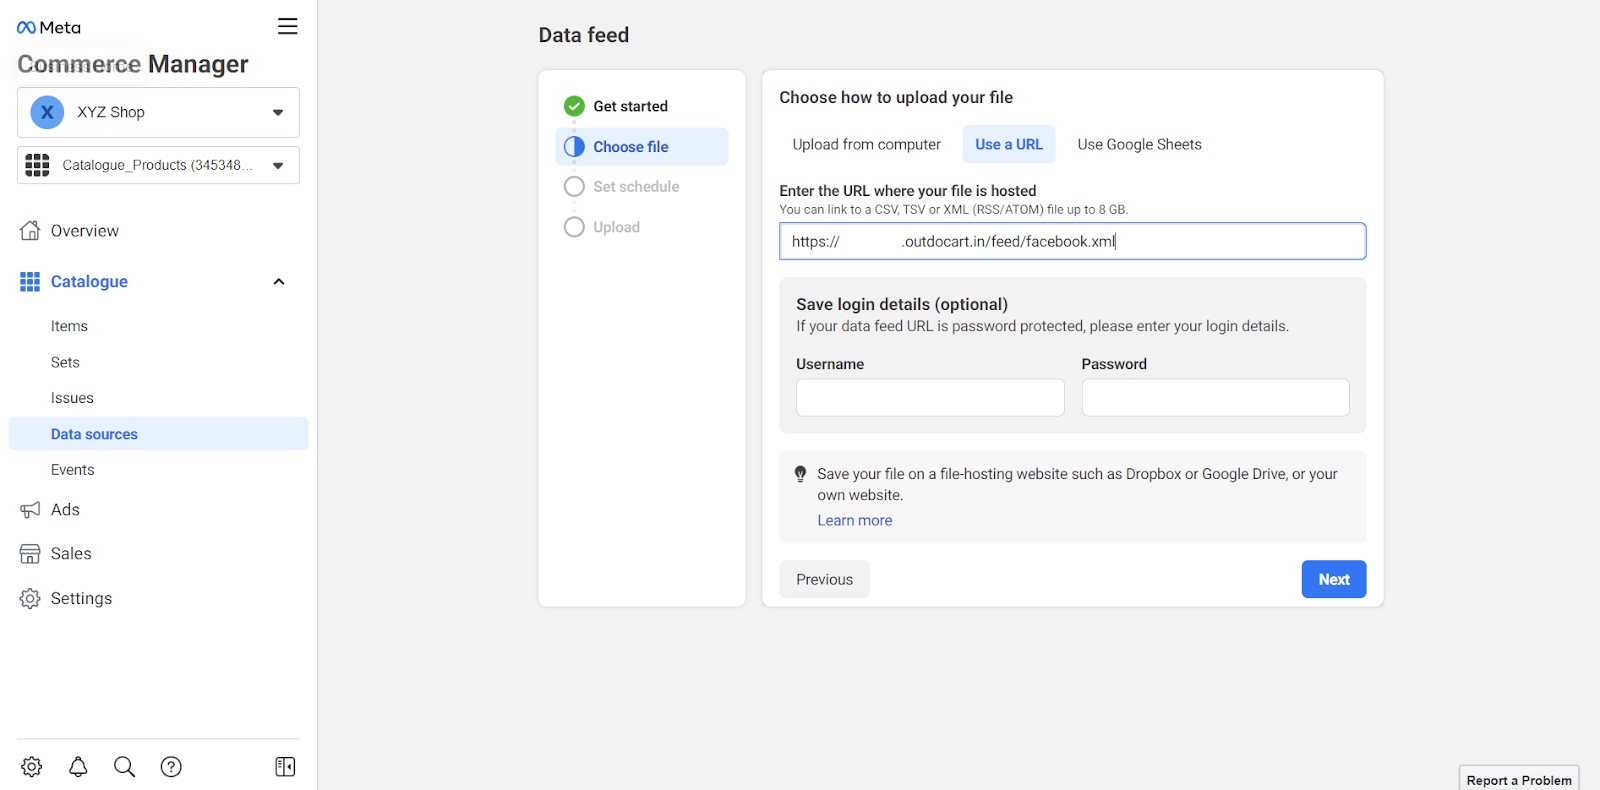Click the Sales storefront icon

(x=30, y=554)
